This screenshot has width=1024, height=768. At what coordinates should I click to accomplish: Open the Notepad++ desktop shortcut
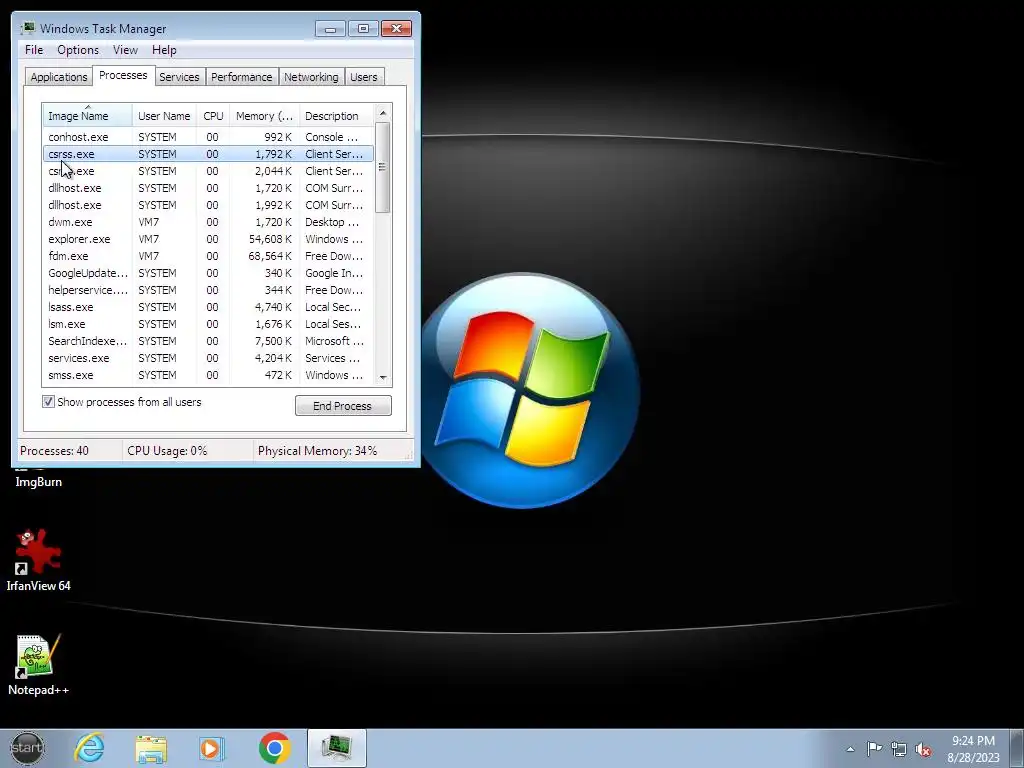point(39,664)
